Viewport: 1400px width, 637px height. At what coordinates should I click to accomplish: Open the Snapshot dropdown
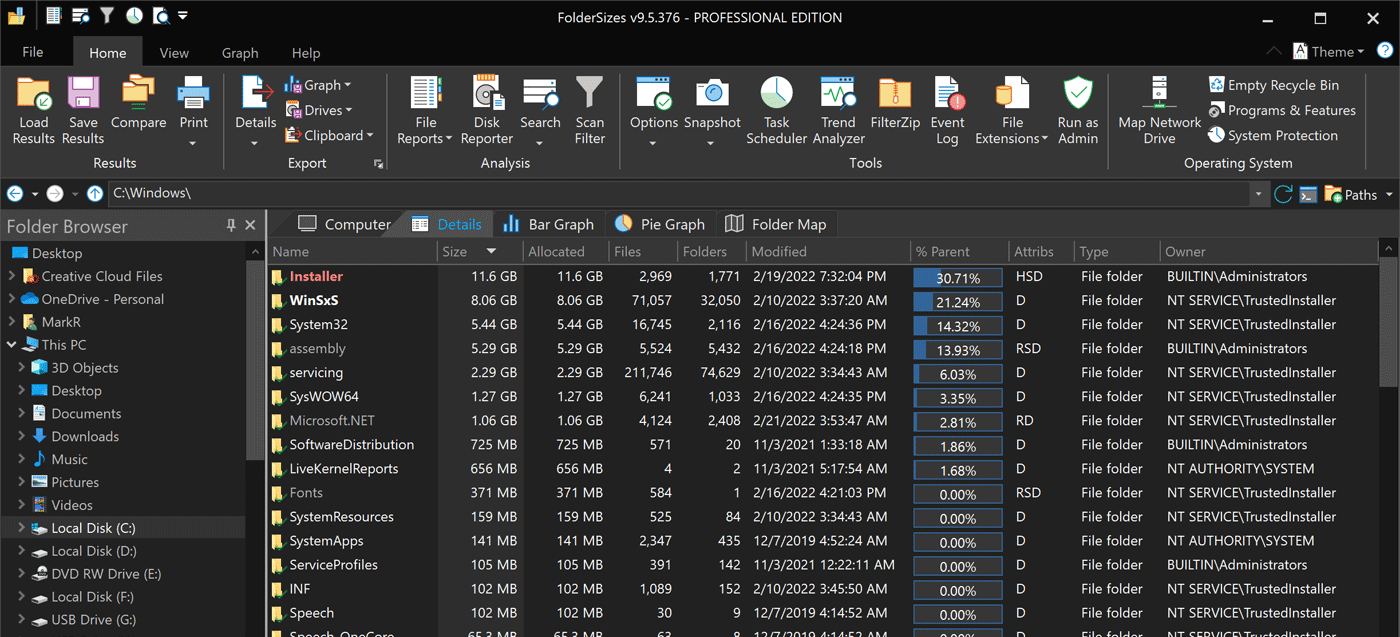pos(712,143)
